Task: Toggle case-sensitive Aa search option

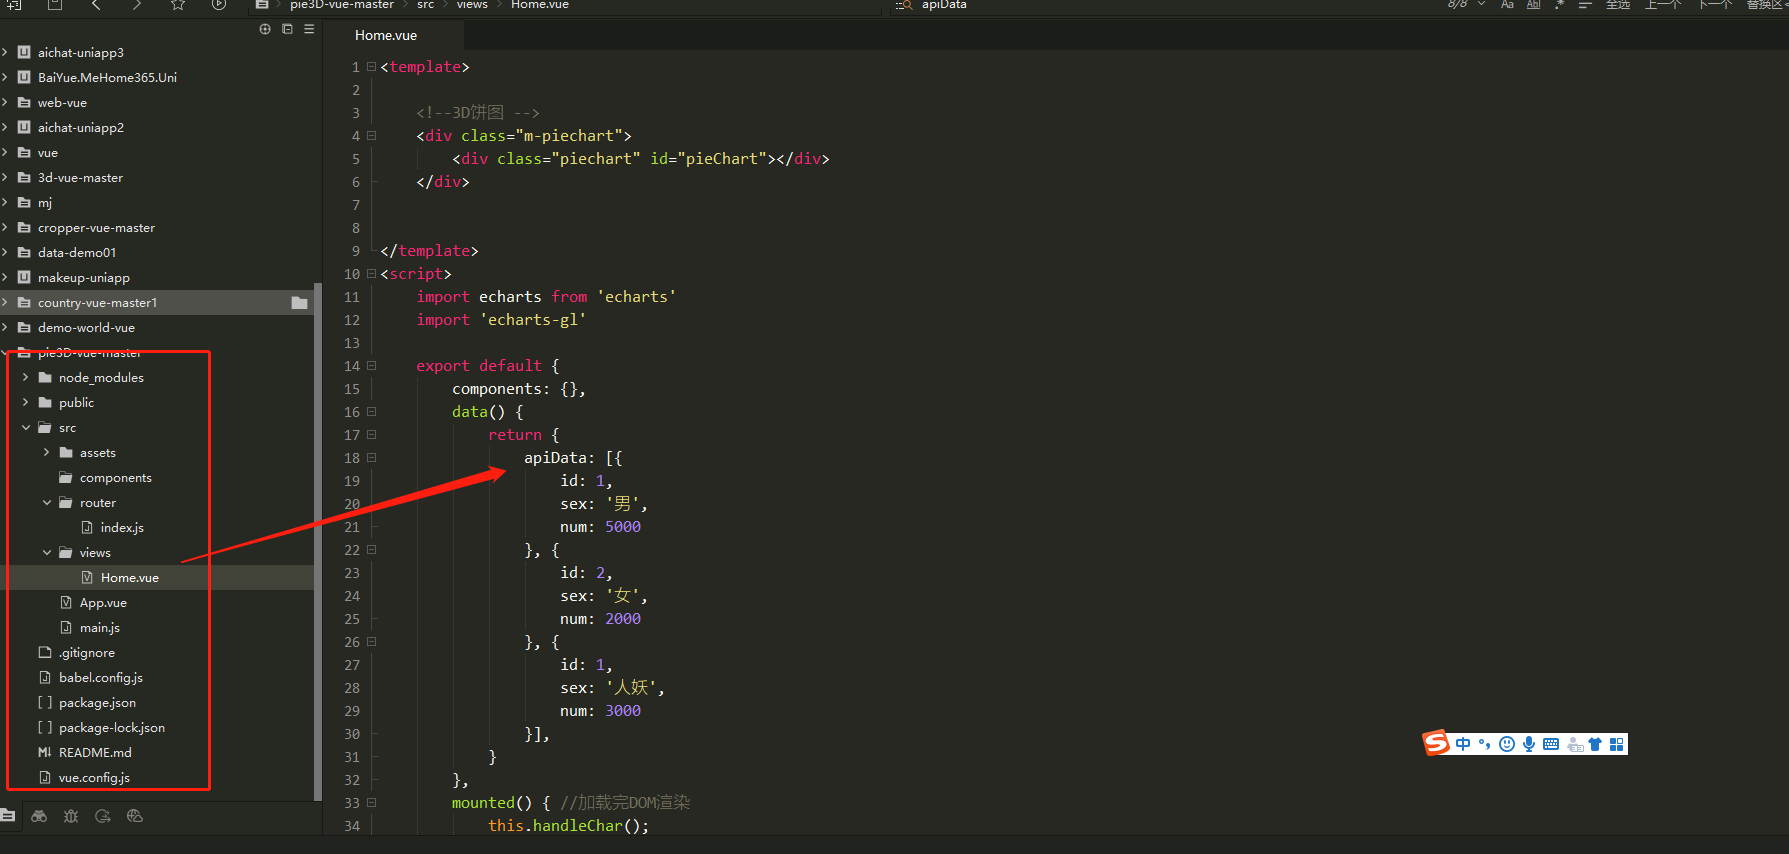Action: tap(1507, 5)
